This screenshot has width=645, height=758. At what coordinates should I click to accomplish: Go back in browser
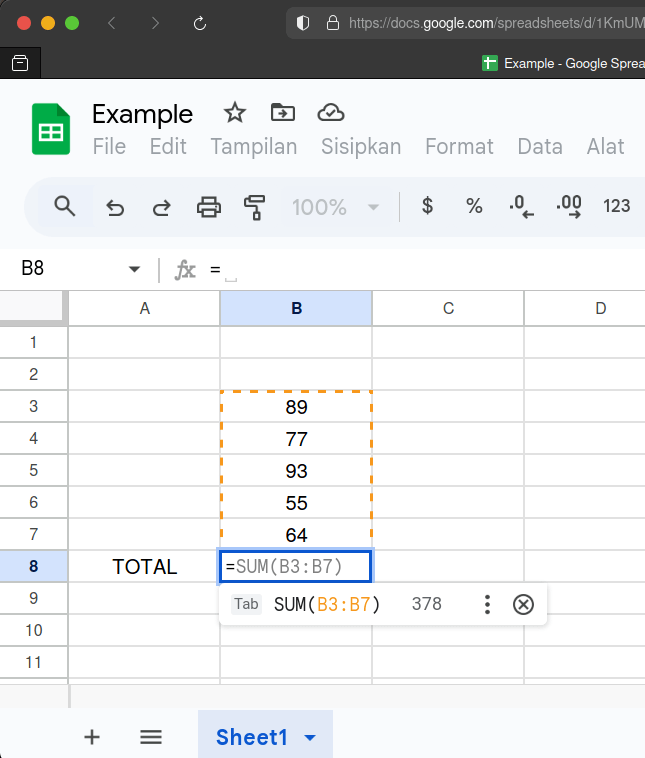(112, 23)
